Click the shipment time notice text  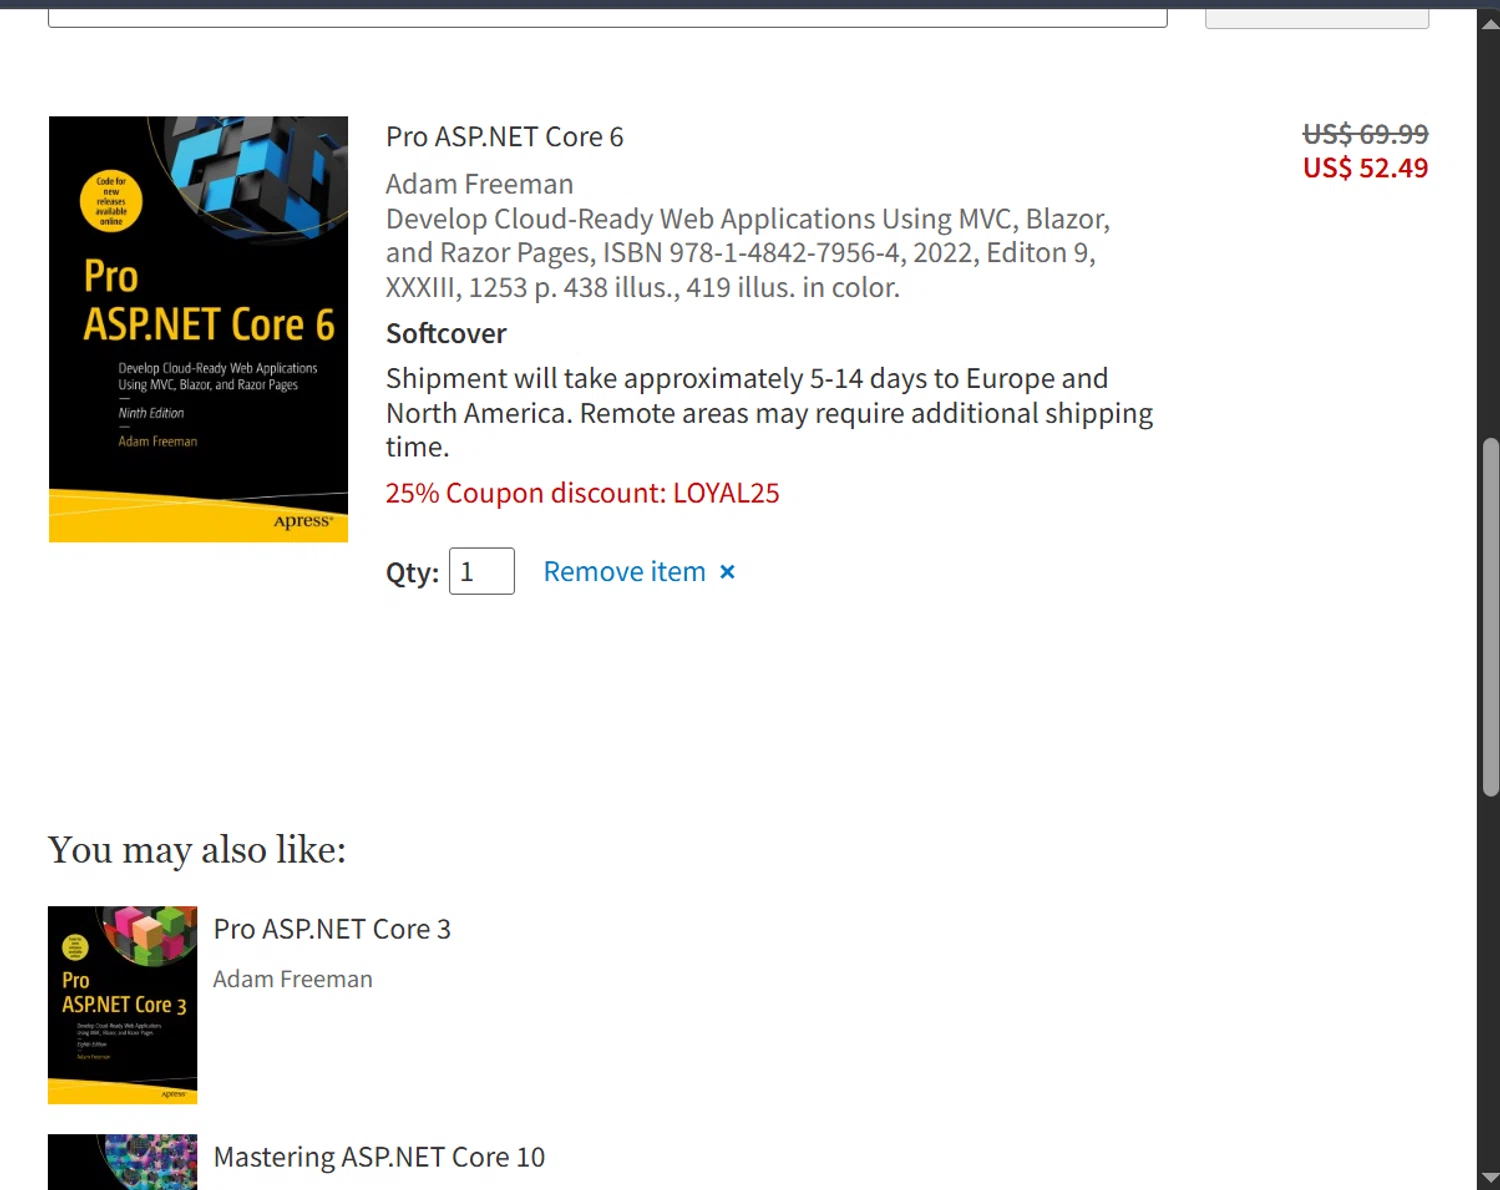pyautogui.click(x=769, y=413)
